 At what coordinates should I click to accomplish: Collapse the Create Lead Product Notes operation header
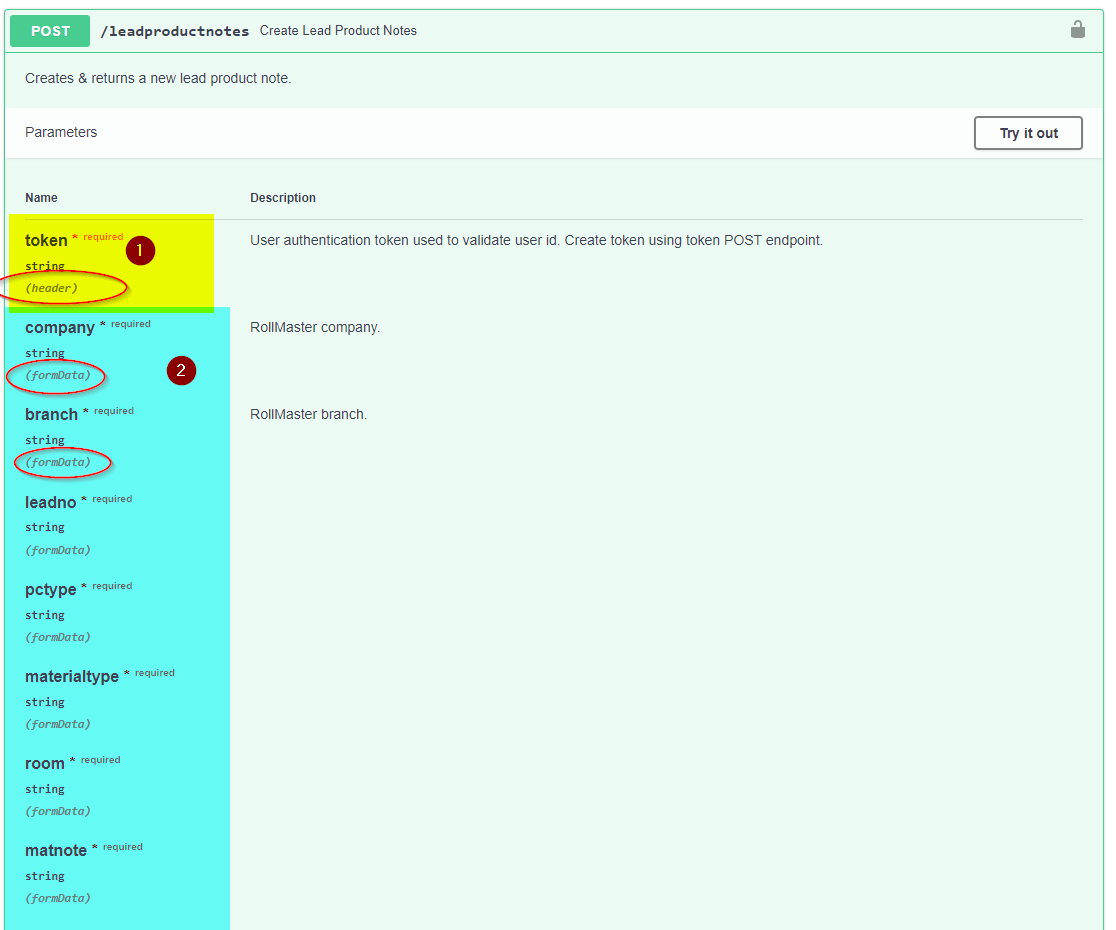[337, 30]
